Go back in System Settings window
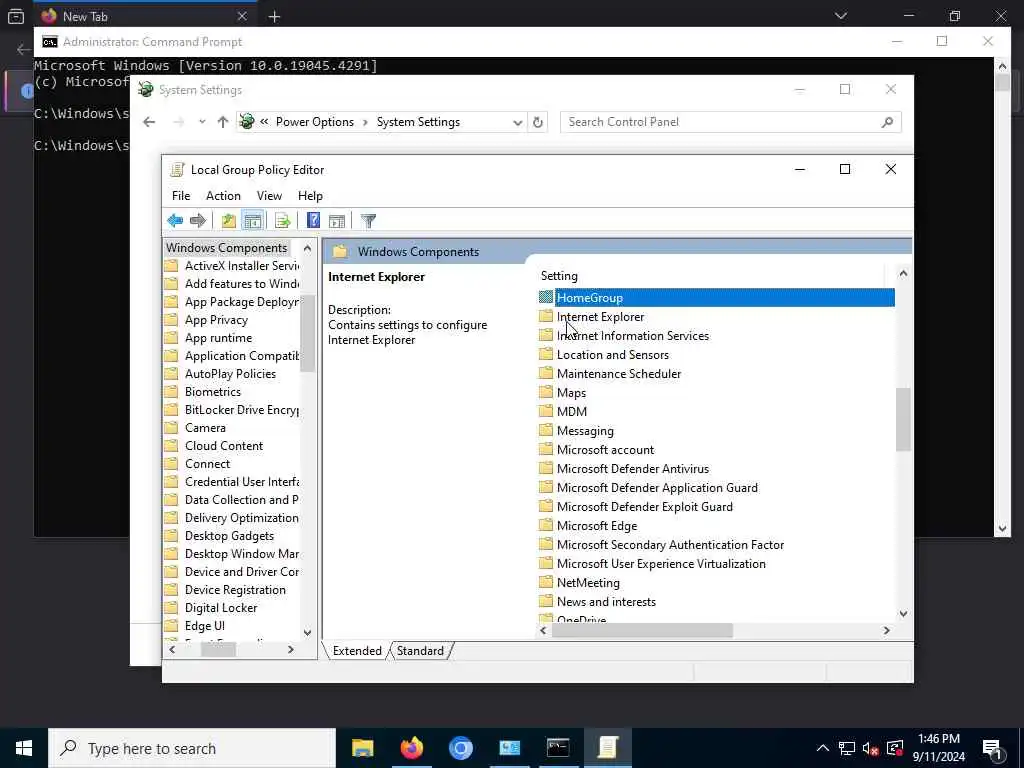The height and width of the screenshot is (768, 1024). pyautogui.click(x=149, y=122)
